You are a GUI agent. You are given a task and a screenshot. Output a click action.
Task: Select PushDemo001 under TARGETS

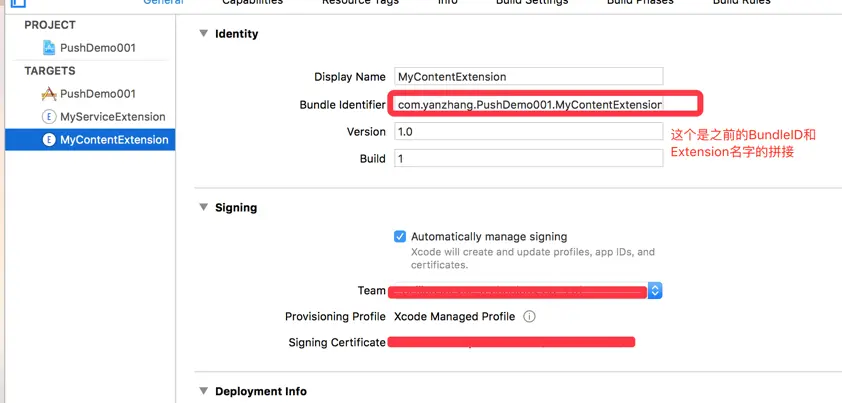pos(98,93)
